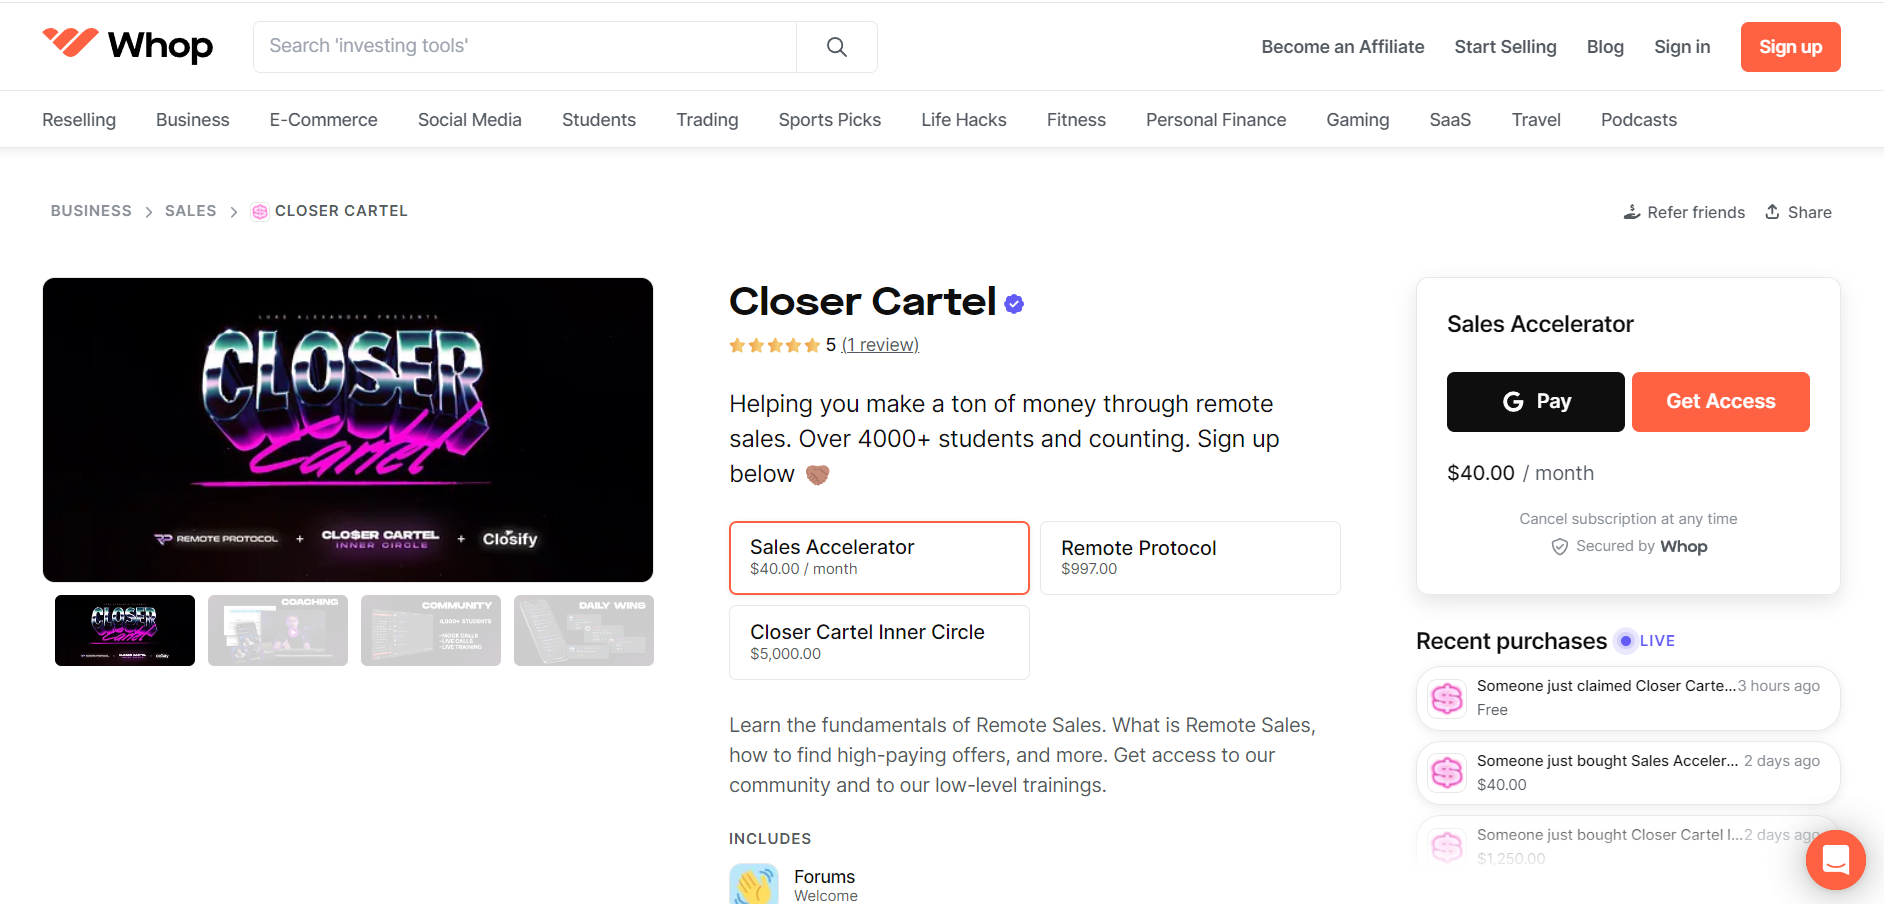Open the Refer friends option
This screenshot has width=1884, height=904.
1683,212
